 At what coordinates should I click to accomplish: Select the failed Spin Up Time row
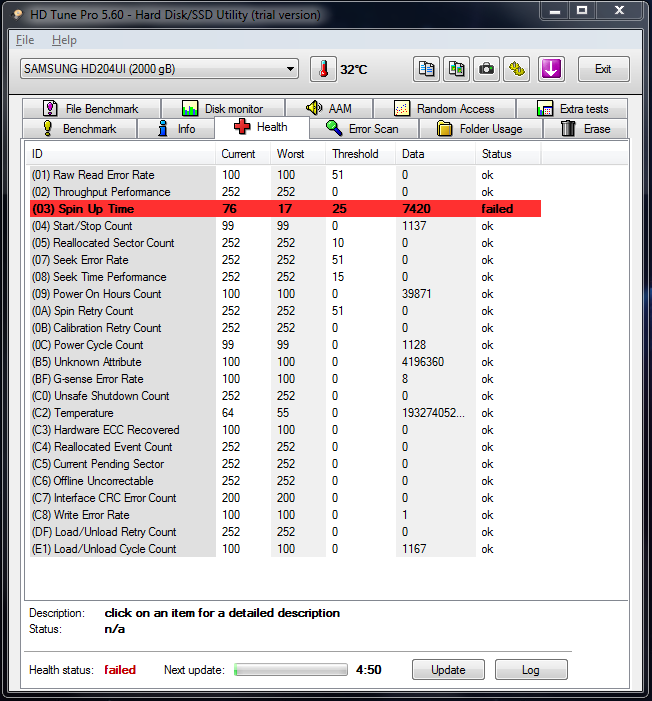point(285,209)
